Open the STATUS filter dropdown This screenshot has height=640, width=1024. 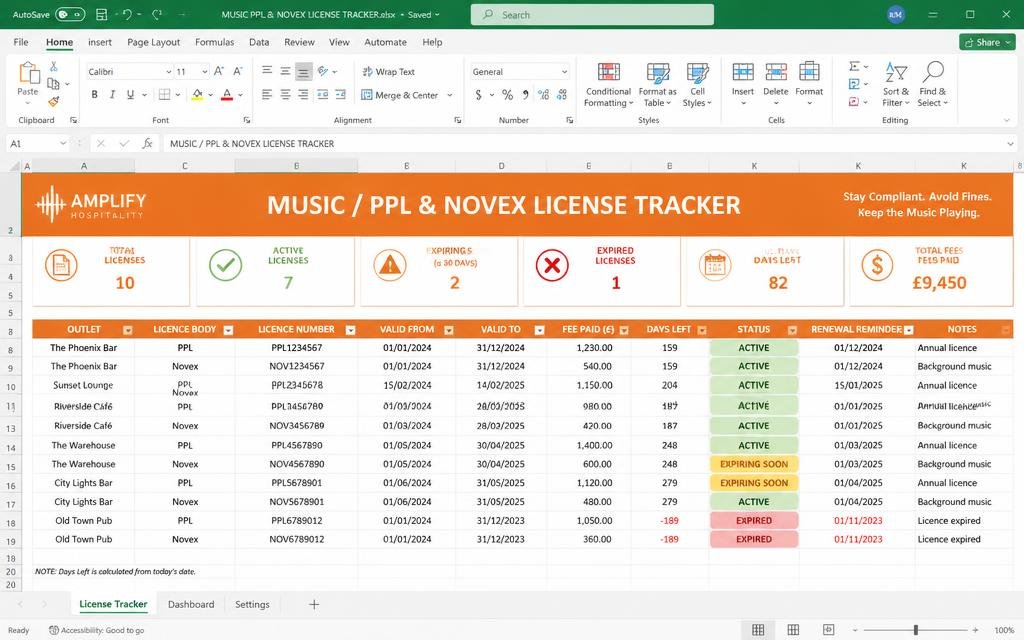click(x=792, y=330)
